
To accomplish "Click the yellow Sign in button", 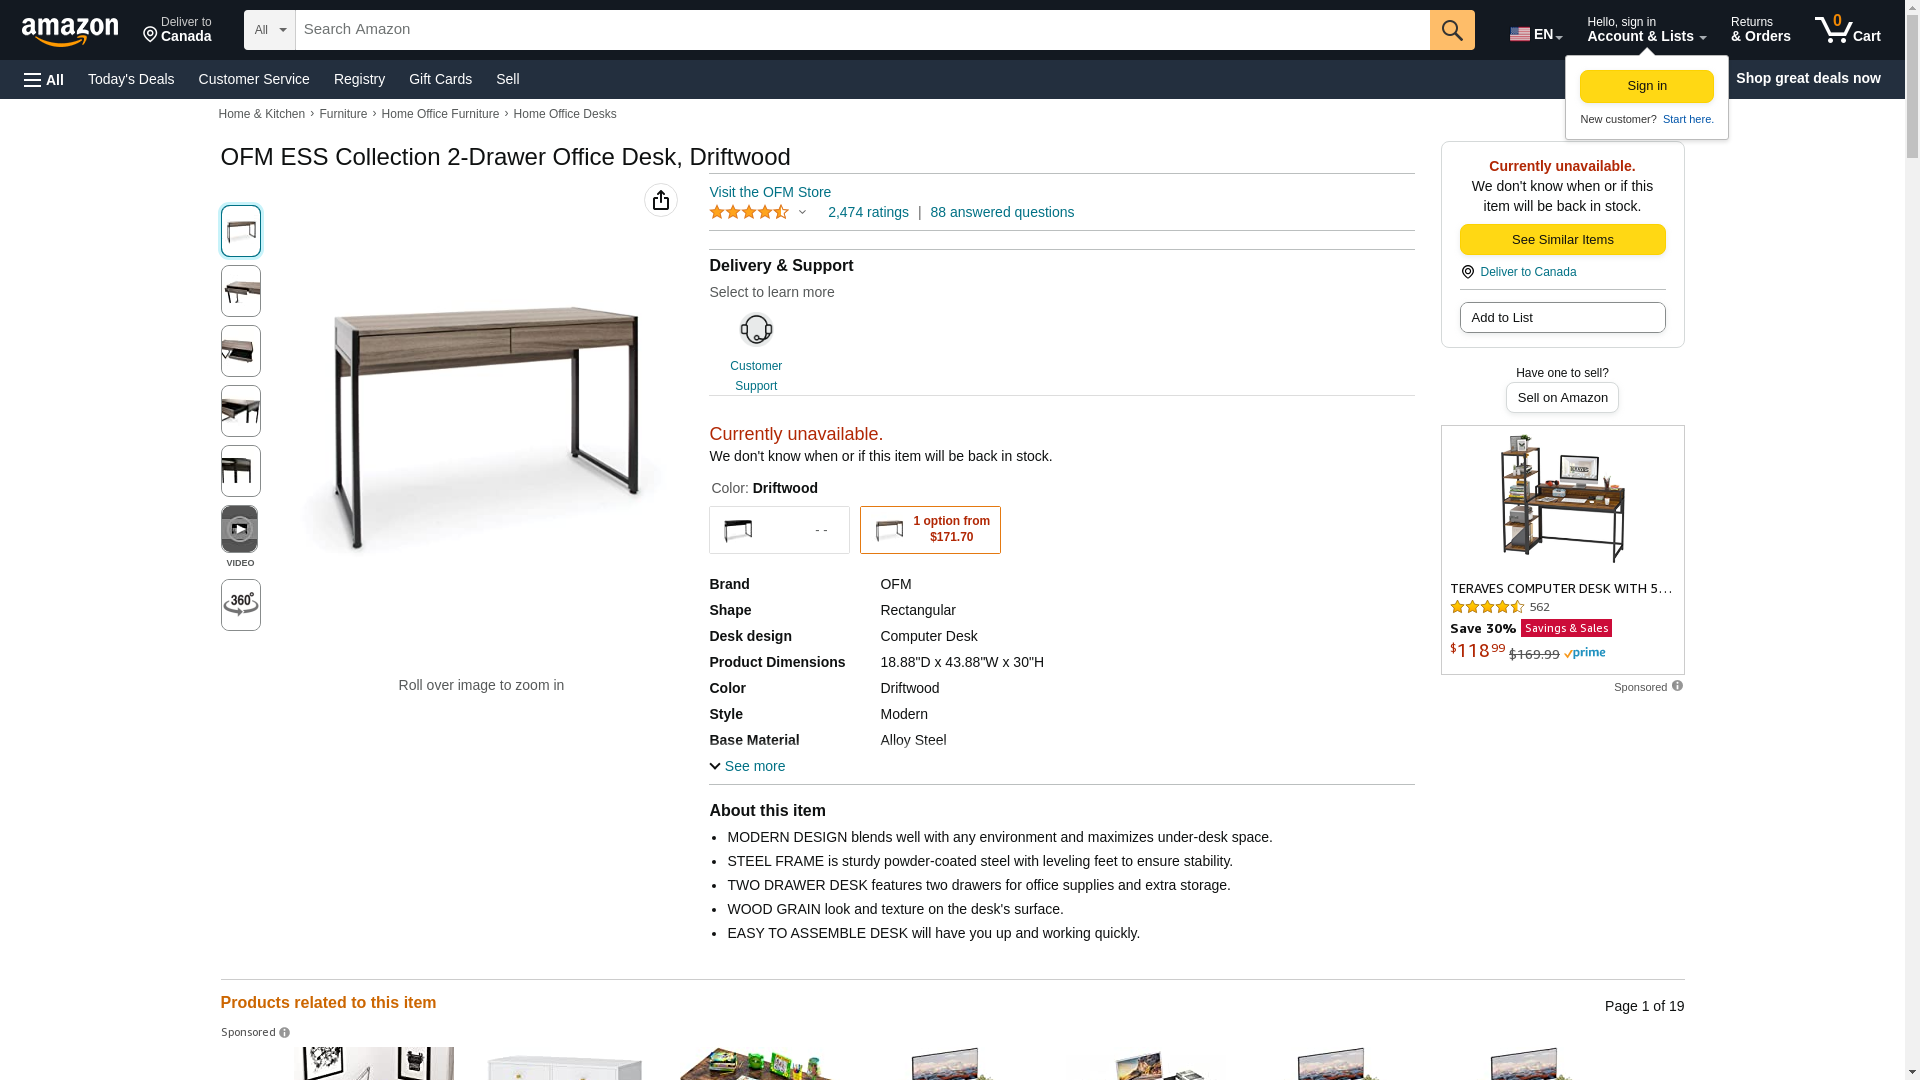I will (1646, 86).
